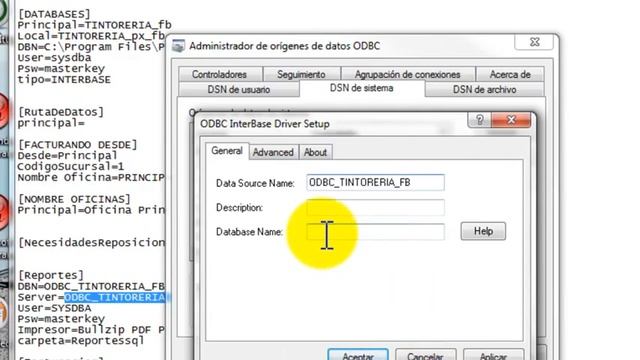Open Agrupación de conexiones tab
Viewport: 640px width, 360px height.
point(408,74)
